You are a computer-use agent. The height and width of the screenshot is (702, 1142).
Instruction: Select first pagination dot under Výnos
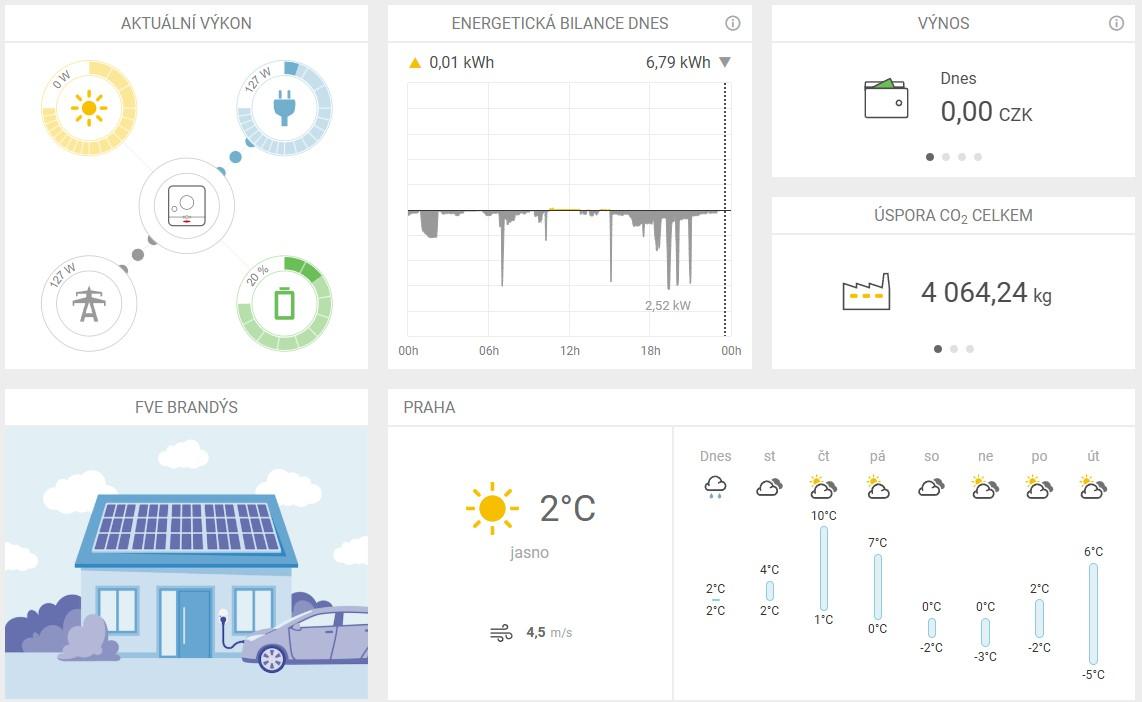pyautogui.click(x=930, y=157)
